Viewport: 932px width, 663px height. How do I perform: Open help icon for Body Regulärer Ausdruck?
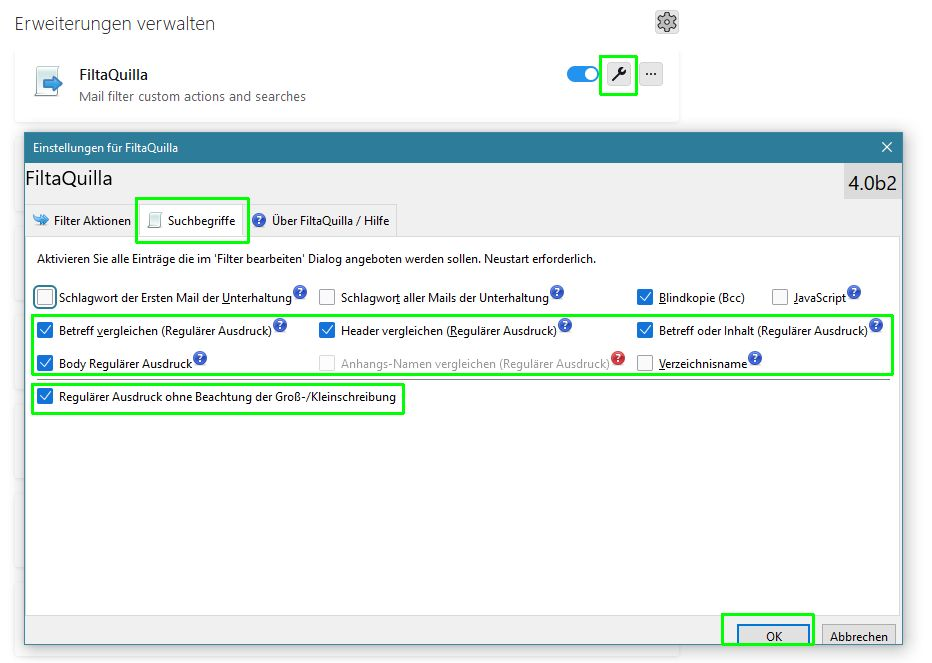200,358
